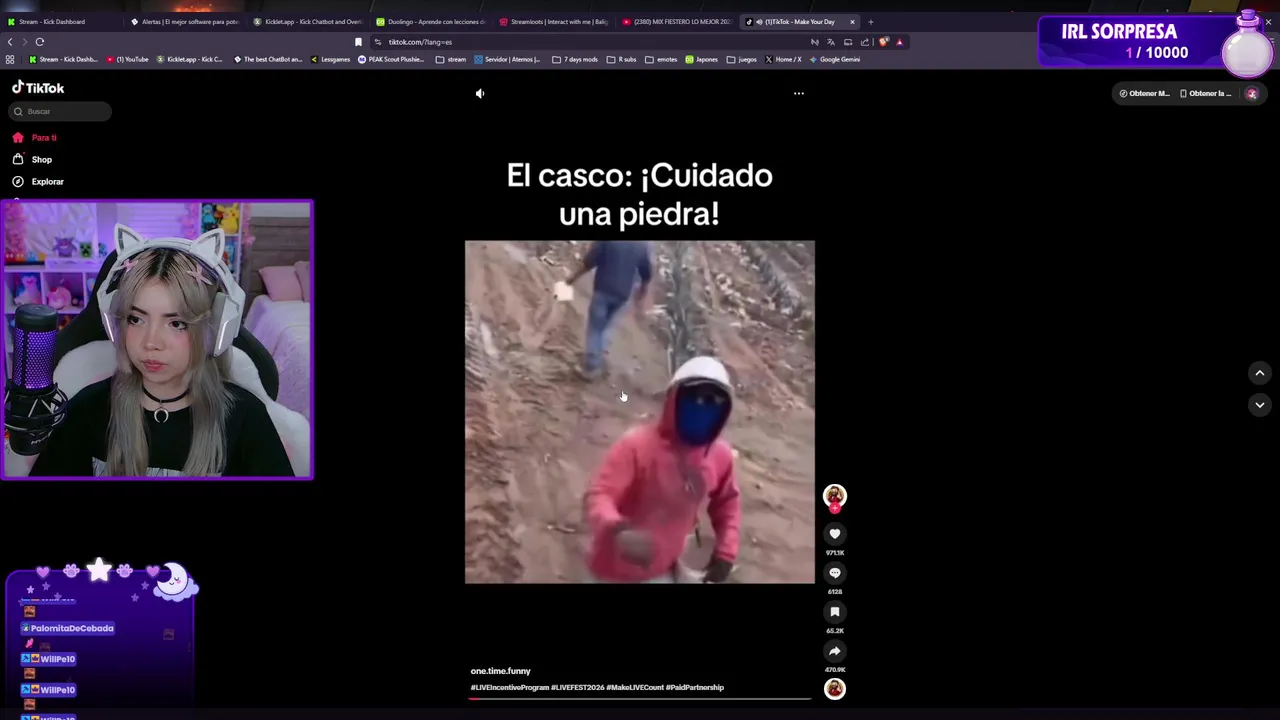Switch to the Kicklet.app browser tab
The height and width of the screenshot is (720, 1280).
tap(308, 22)
